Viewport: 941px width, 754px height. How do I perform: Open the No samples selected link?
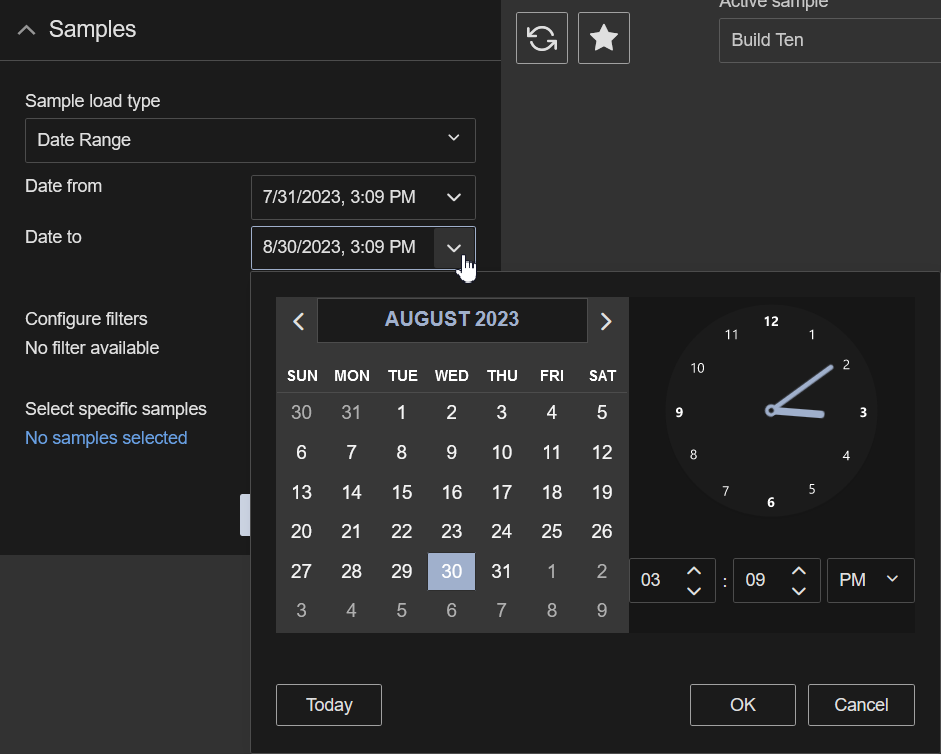[x=106, y=438]
